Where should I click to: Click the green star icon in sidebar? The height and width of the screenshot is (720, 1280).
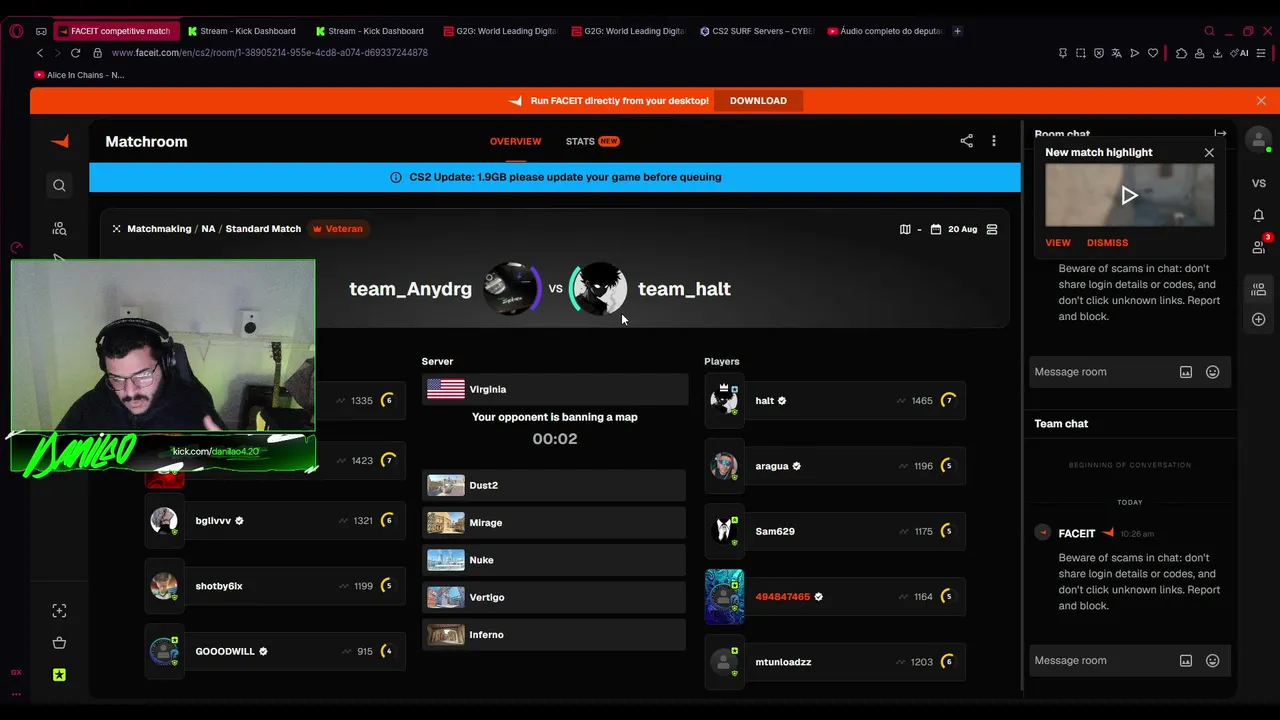pos(59,675)
